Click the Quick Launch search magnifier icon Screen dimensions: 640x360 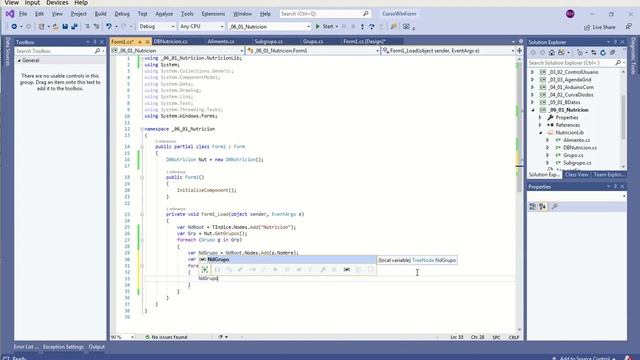pos(365,13)
